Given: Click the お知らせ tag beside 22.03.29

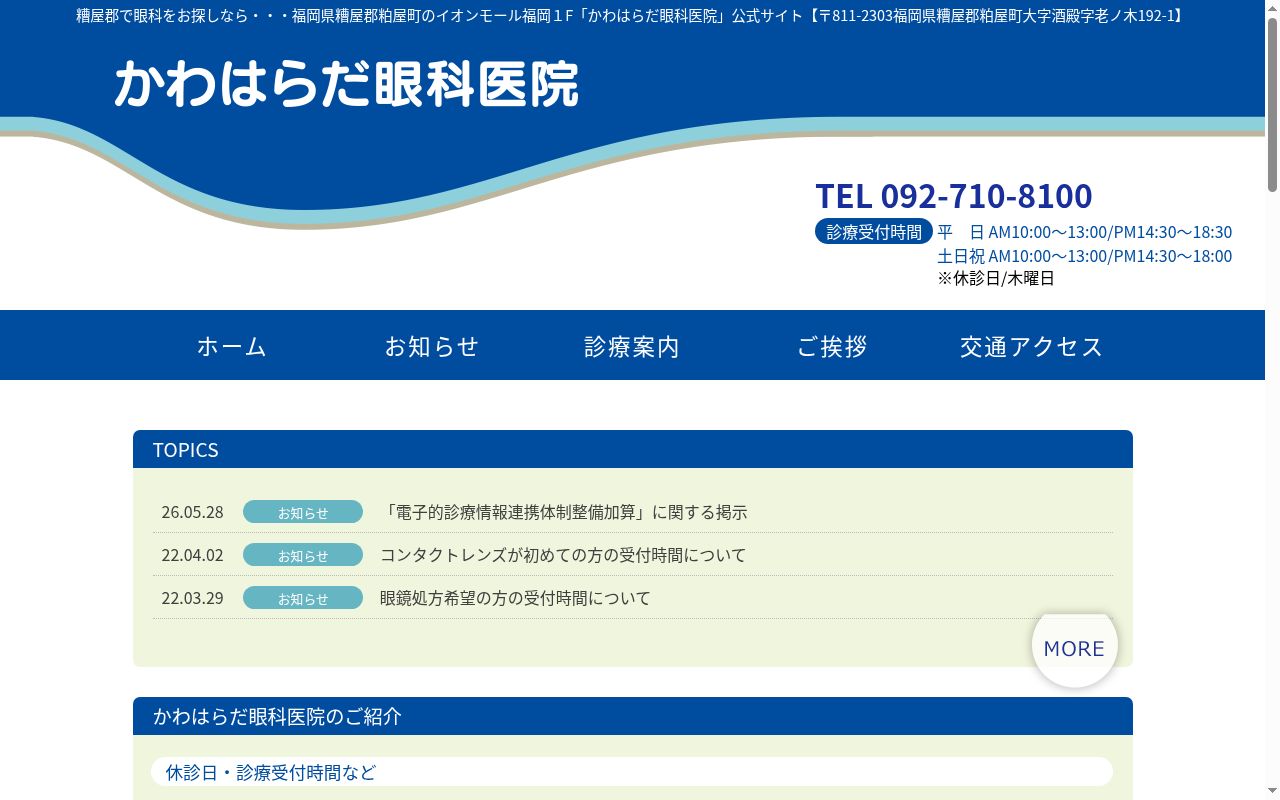Looking at the screenshot, I should click(x=303, y=598).
